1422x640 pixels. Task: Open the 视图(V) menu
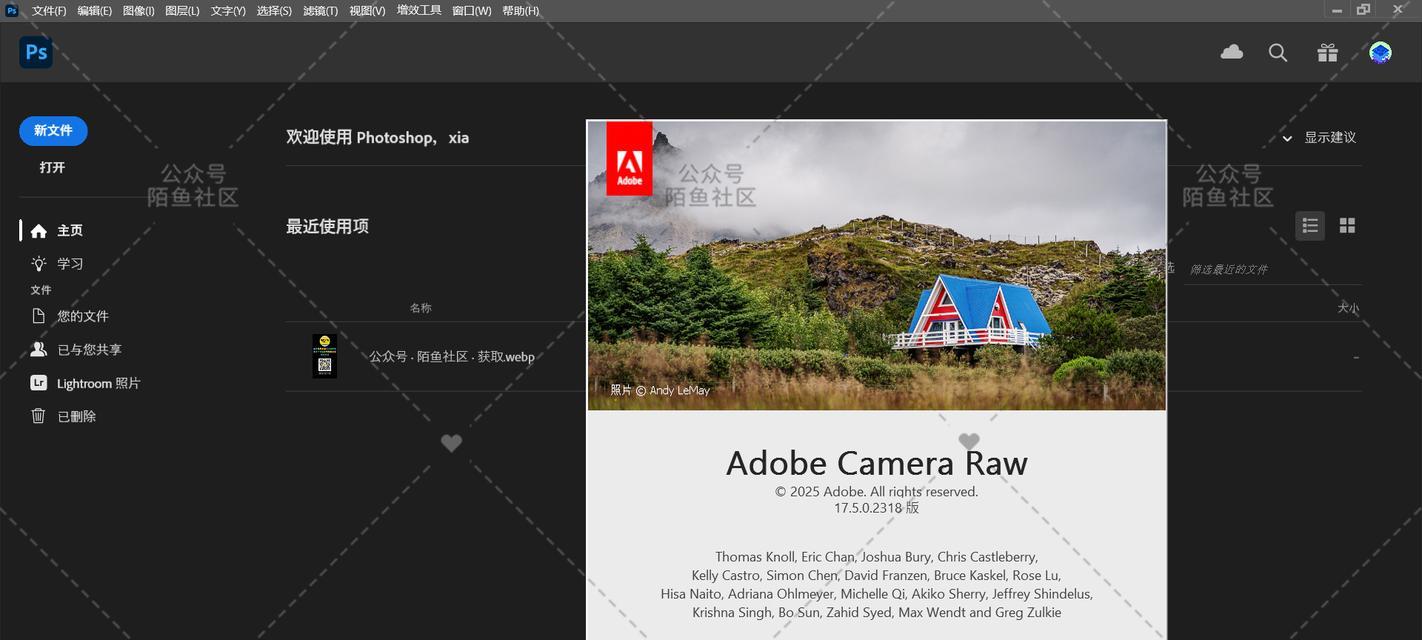point(367,11)
